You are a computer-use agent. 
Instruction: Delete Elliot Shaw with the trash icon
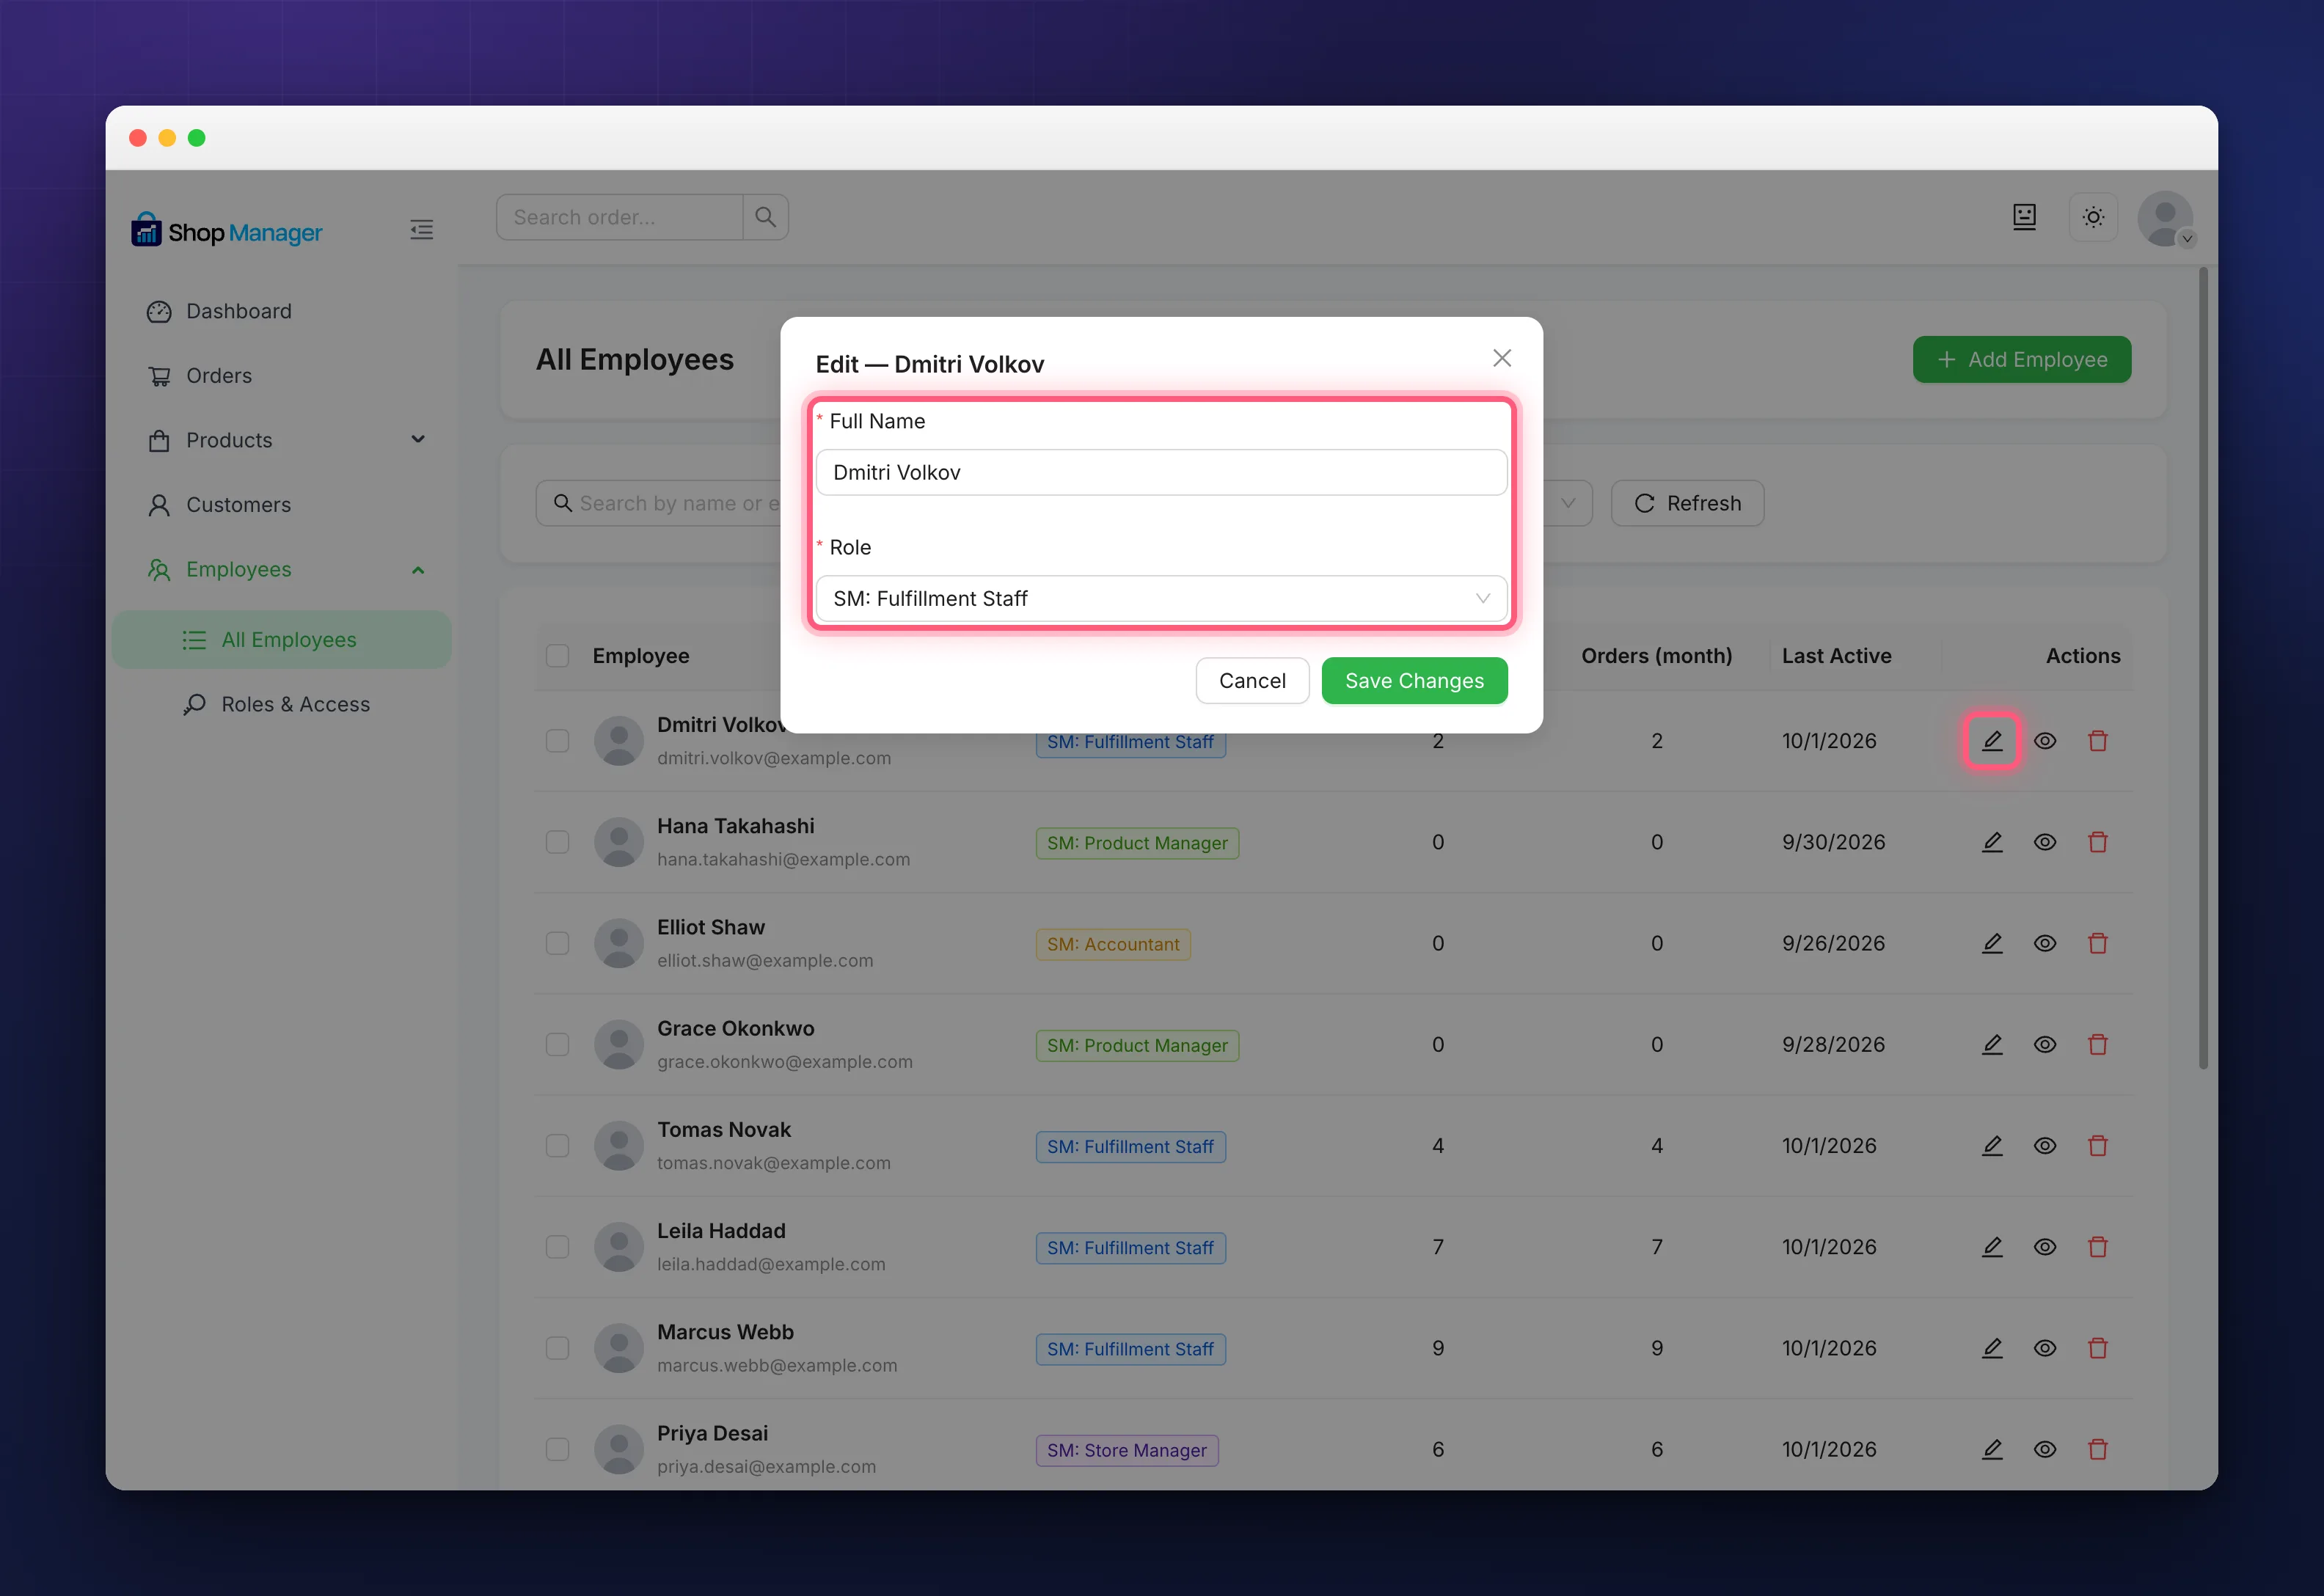click(x=2097, y=943)
